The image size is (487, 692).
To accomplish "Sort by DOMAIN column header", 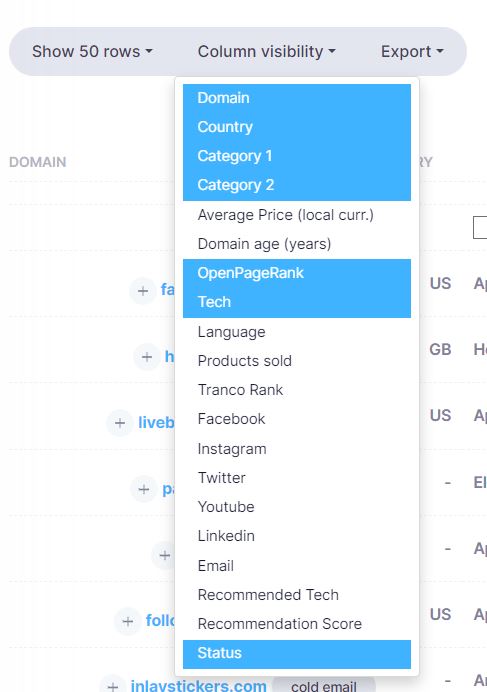I will [38, 162].
